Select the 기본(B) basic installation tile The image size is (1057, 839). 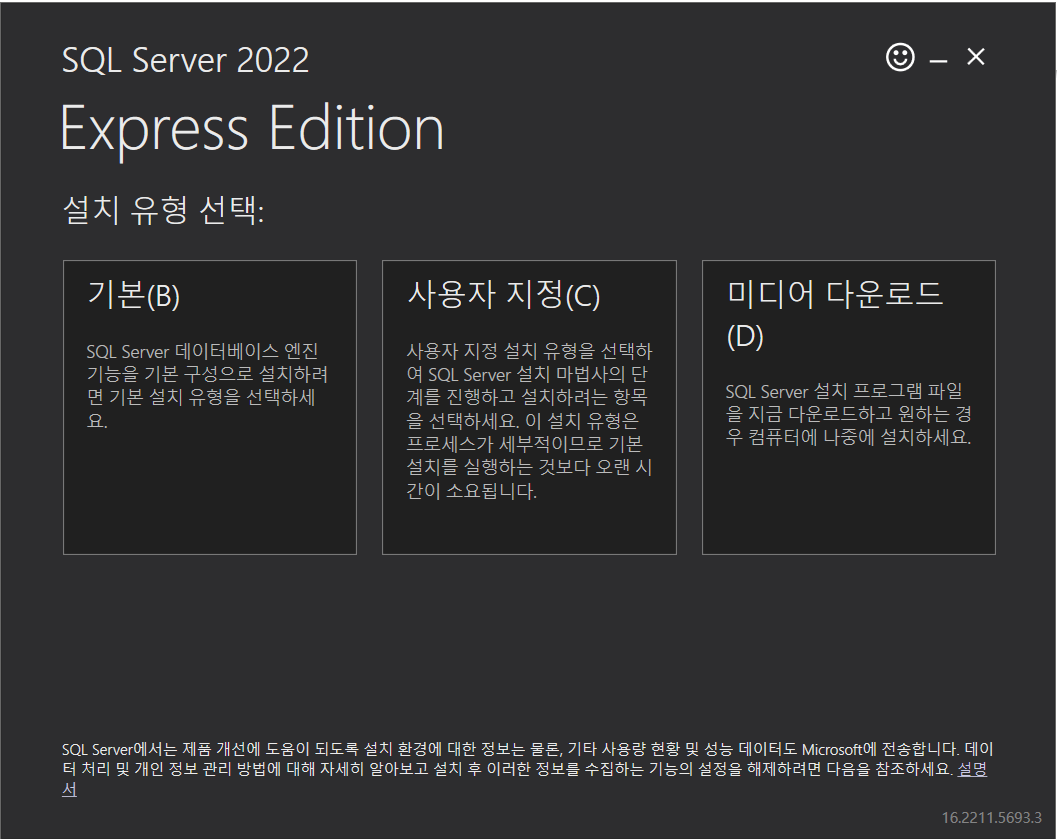click(209, 406)
